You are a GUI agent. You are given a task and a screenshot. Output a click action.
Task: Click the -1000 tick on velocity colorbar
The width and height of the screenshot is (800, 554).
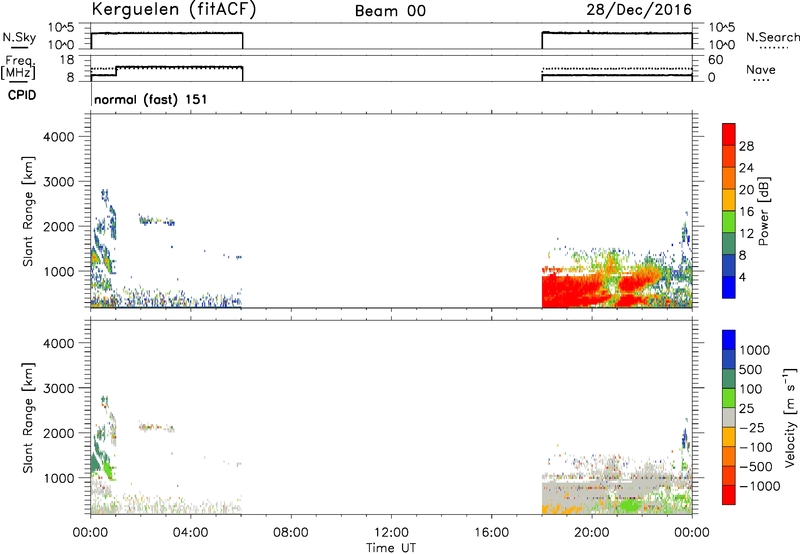coord(759,486)
